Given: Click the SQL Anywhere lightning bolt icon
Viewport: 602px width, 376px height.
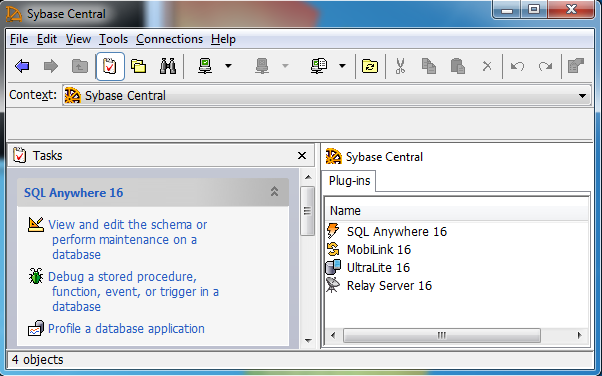Looking at the screenshot, I should tap(333, 231).
